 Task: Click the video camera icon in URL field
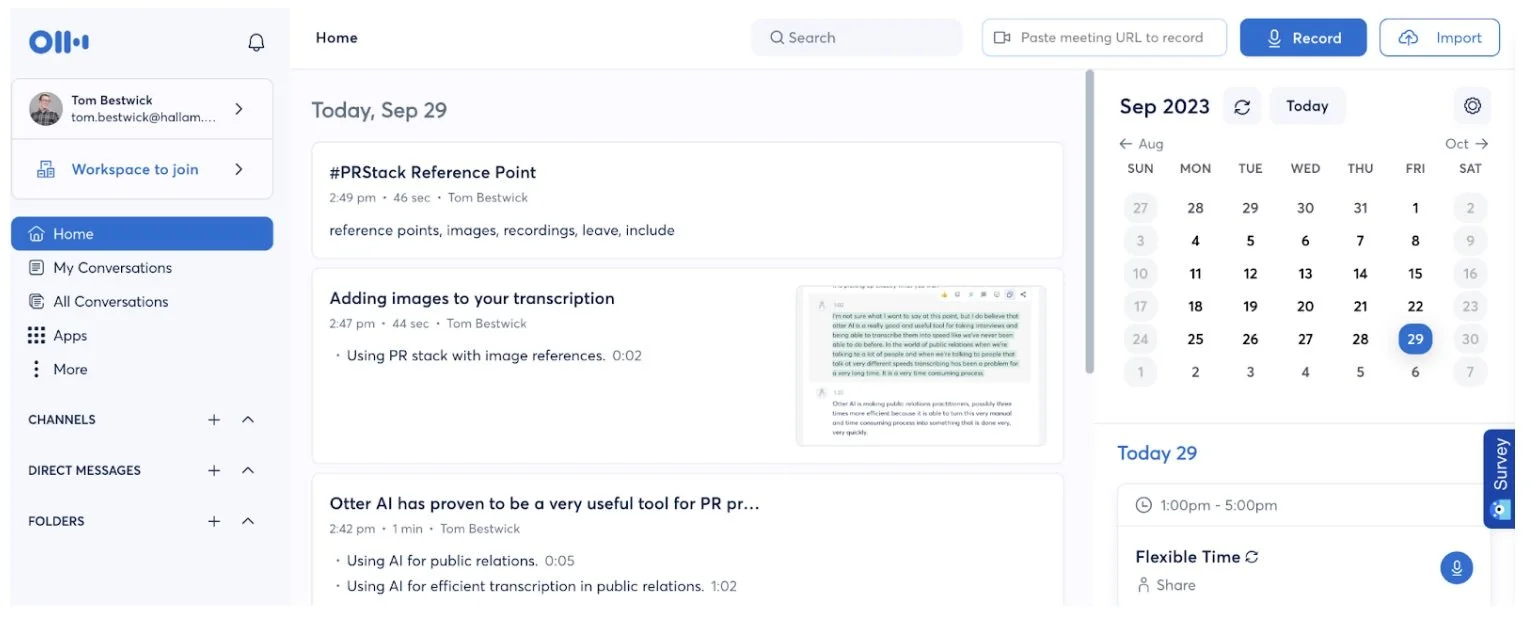pyautogui.click(x=1002, y=37)
